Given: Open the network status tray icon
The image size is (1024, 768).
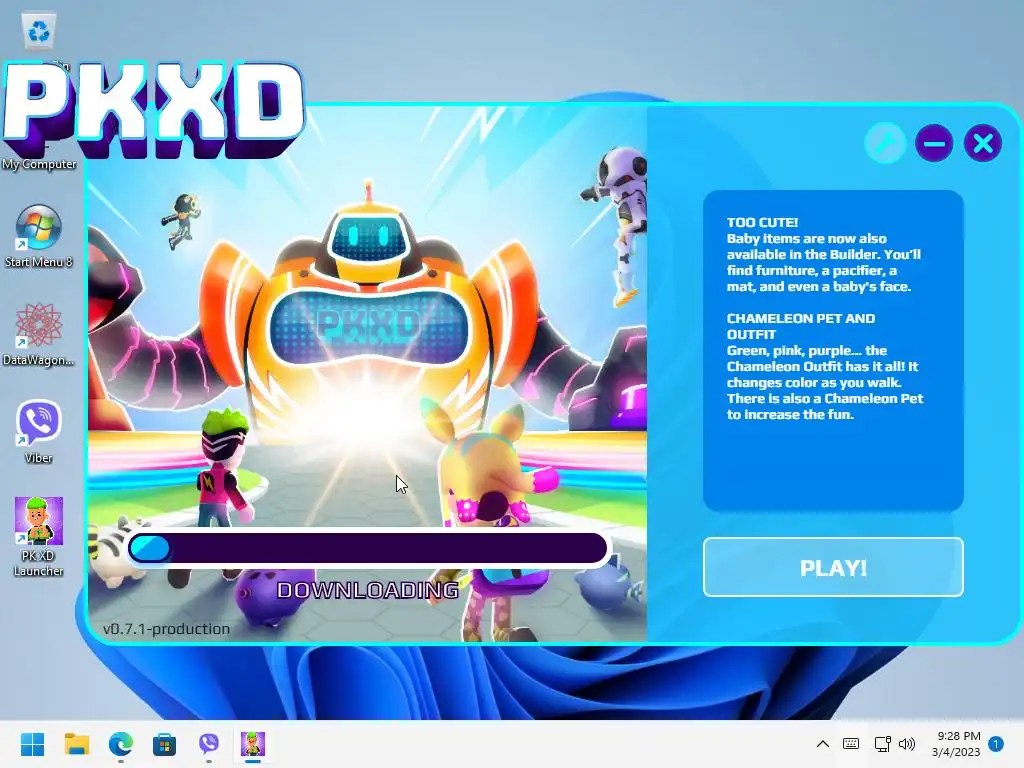Looking at the screenshot, I should pyautogui.click(x=882, y=744).
